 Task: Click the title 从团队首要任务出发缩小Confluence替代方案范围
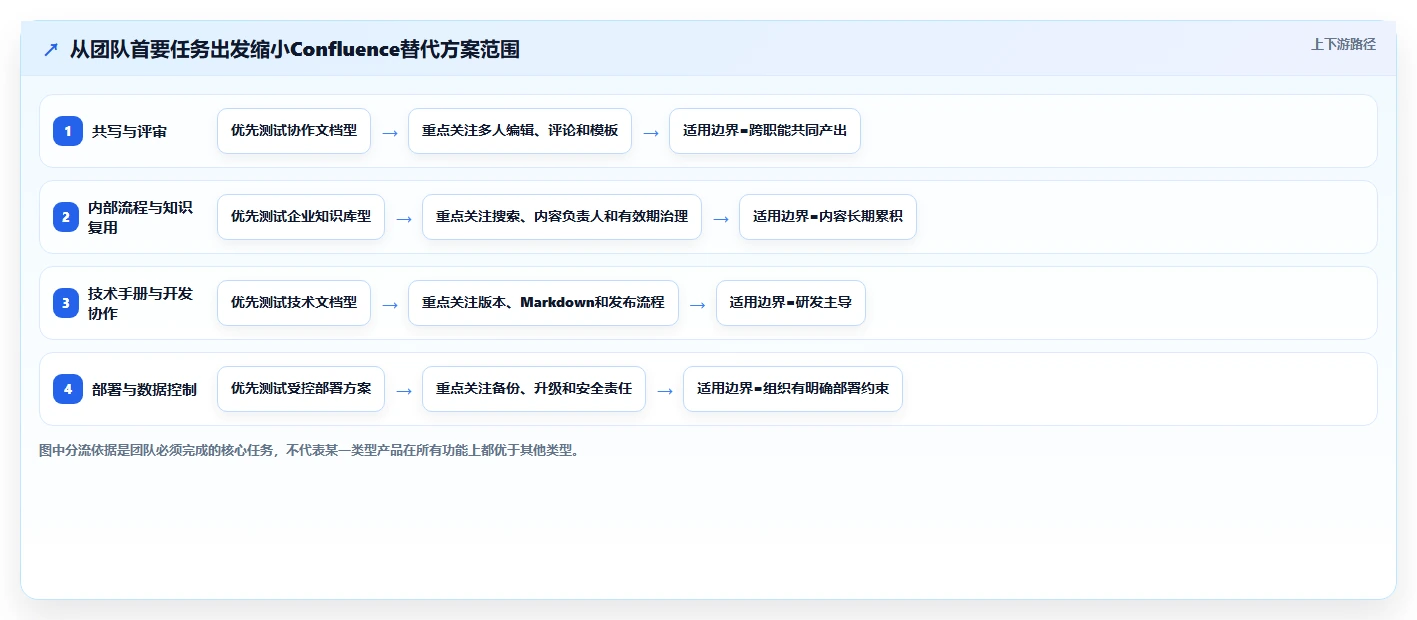294,49
